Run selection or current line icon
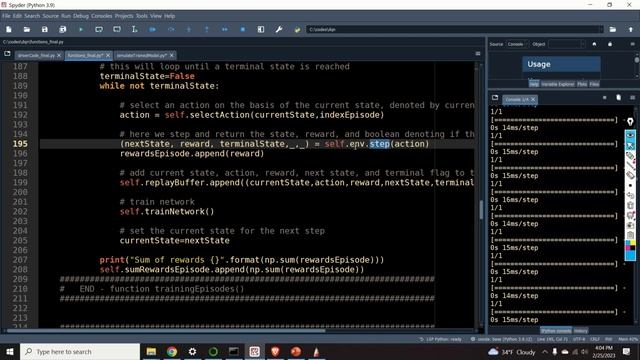This screenshot has width=640, height=360. 135,29
